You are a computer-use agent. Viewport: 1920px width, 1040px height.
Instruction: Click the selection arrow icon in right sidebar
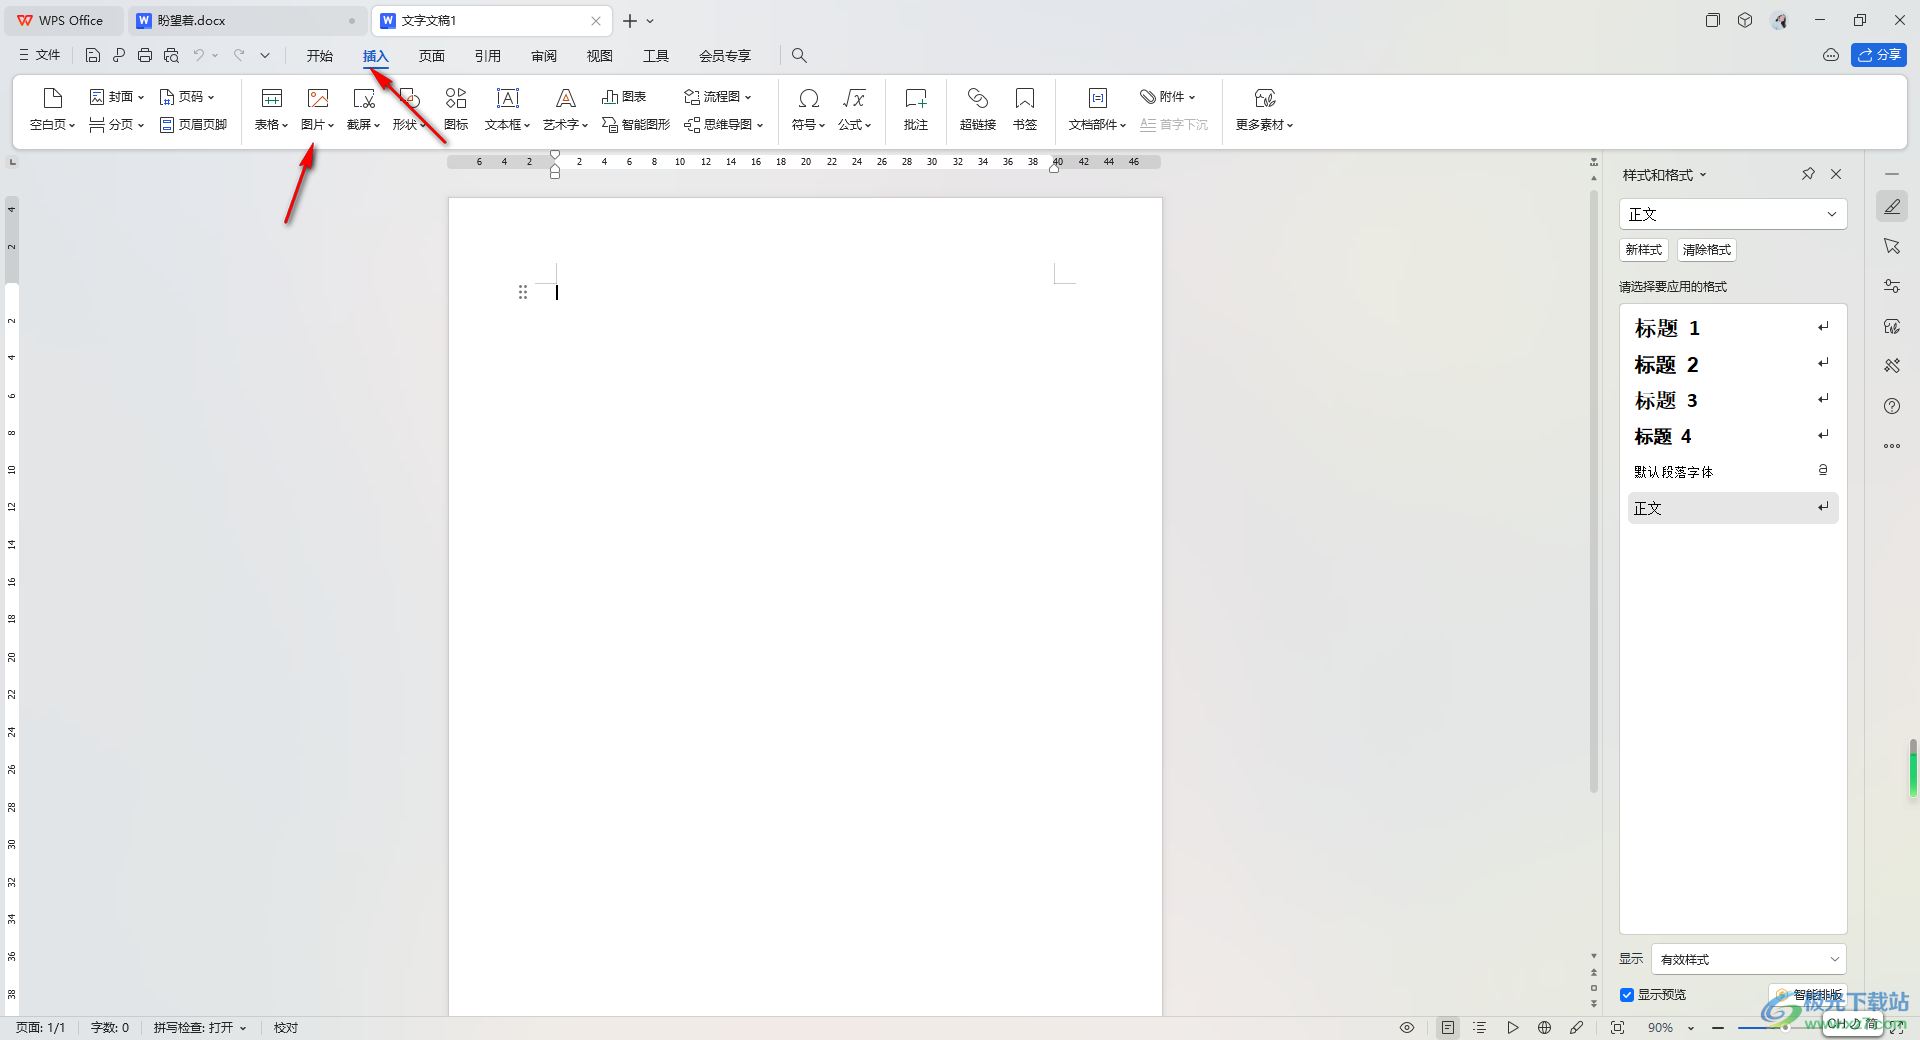click(x=1892, y=246)
